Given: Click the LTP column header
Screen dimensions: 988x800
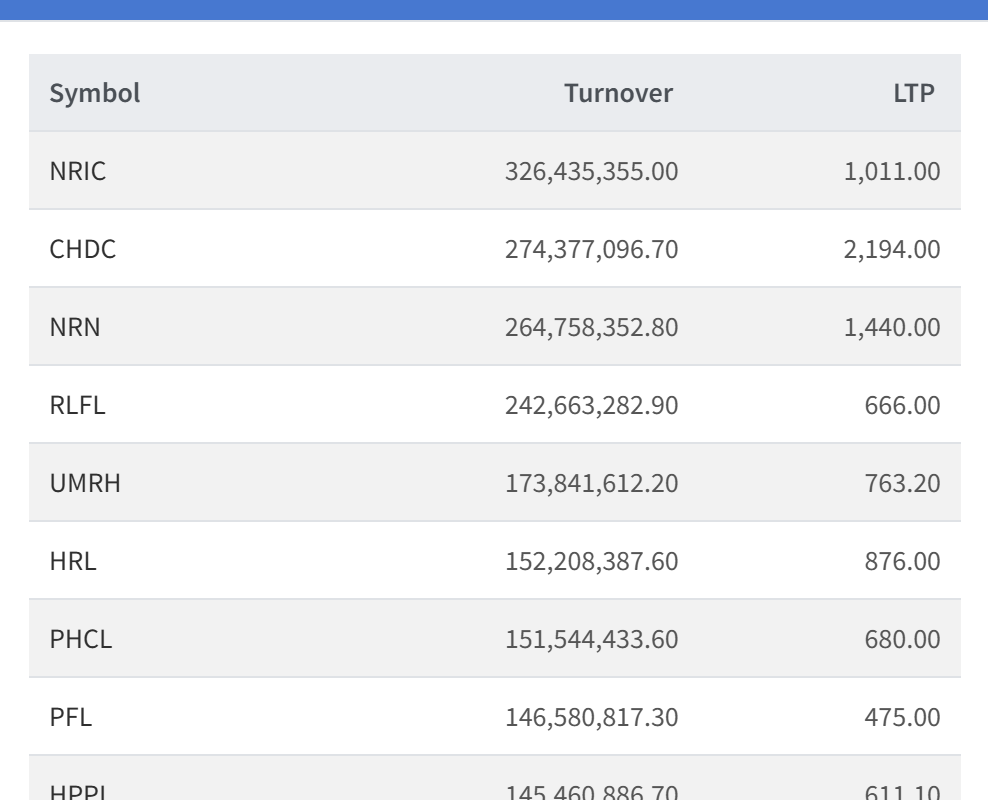Looking at the screenshot, I should [x=915, y=94].
